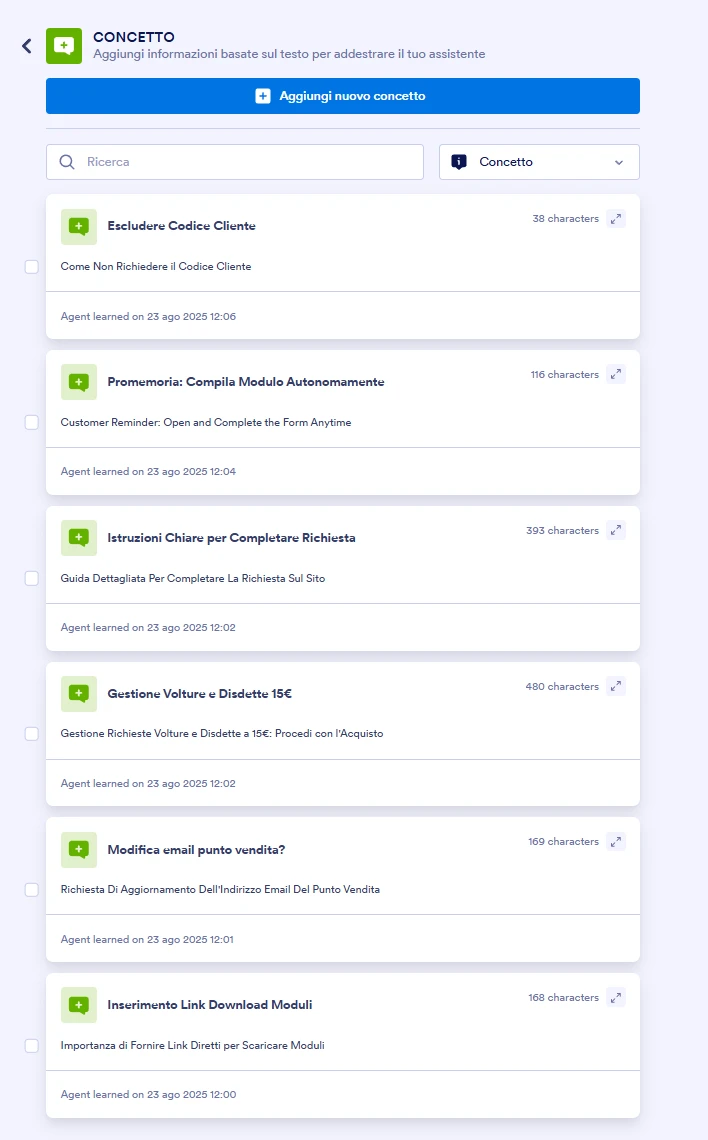
Task: Check the box for Gestione Volture e Disdette
Action: click(31, 733)
